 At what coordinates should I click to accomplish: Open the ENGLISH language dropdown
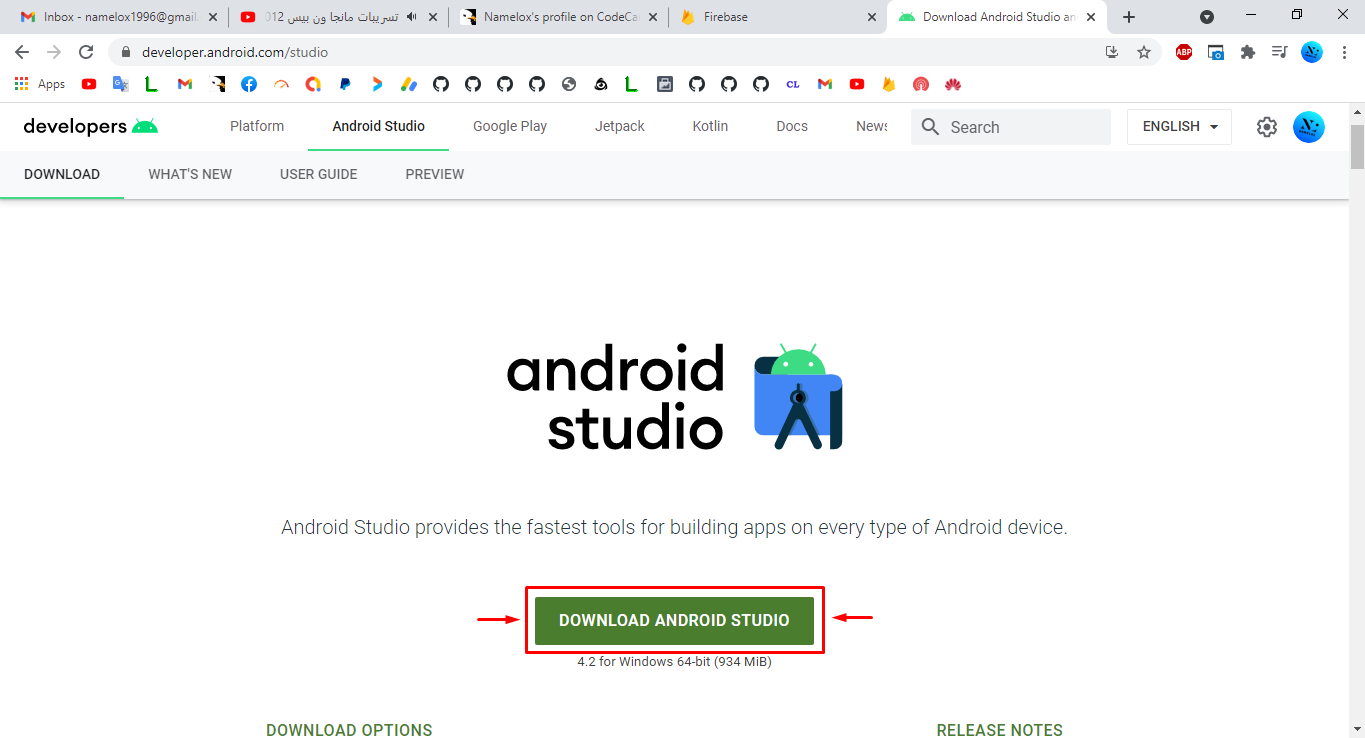pos(1180,127)
